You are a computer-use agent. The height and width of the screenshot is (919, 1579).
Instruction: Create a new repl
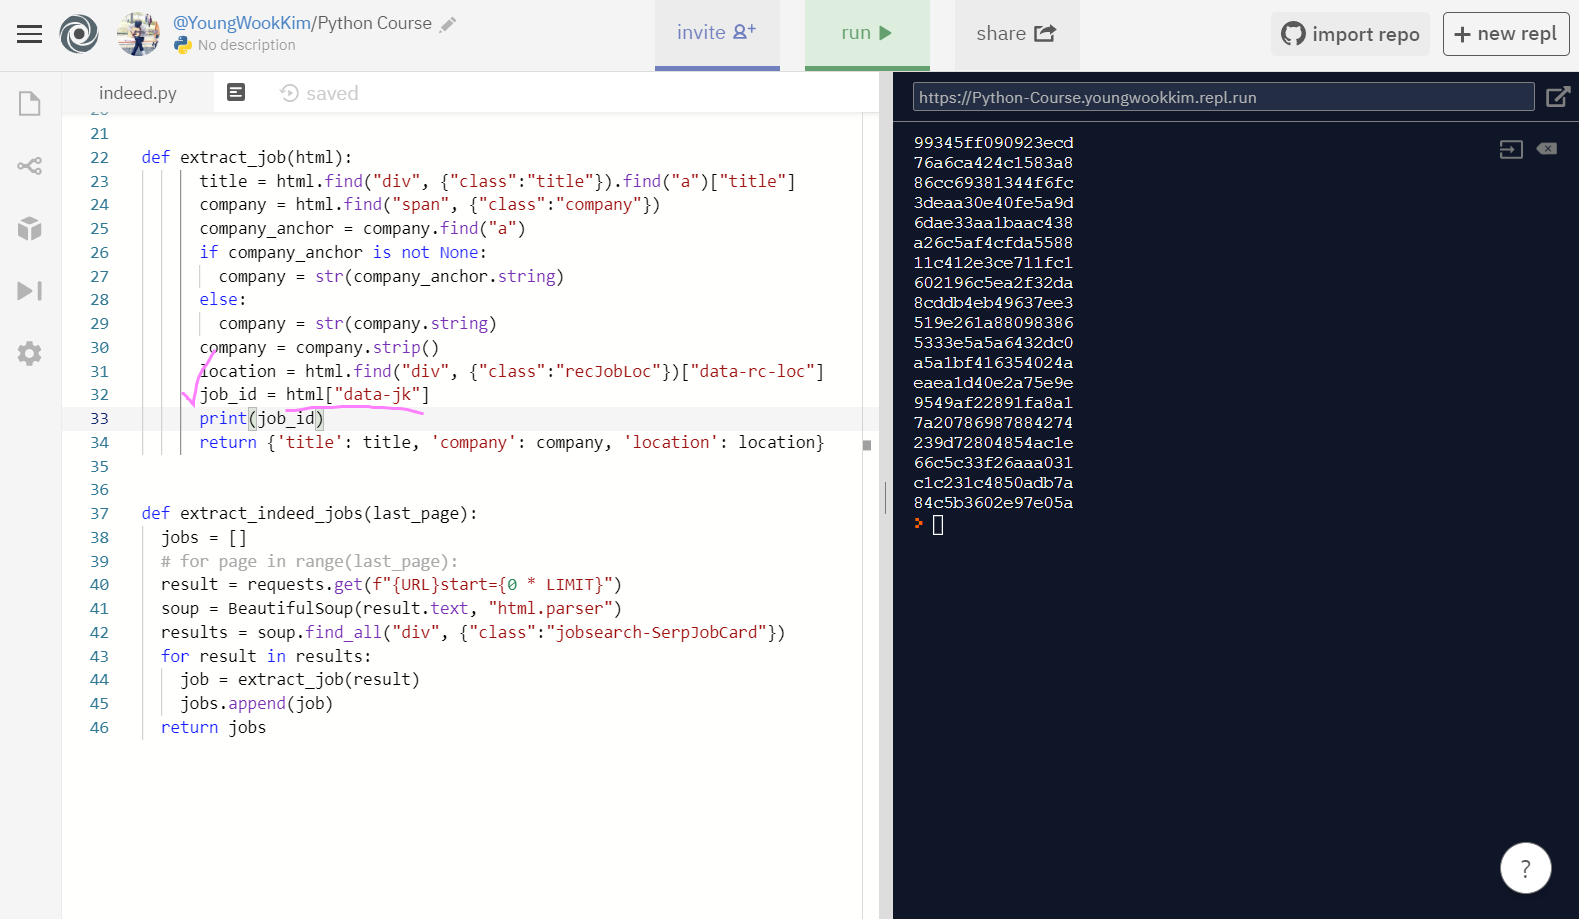(1506, 34)
